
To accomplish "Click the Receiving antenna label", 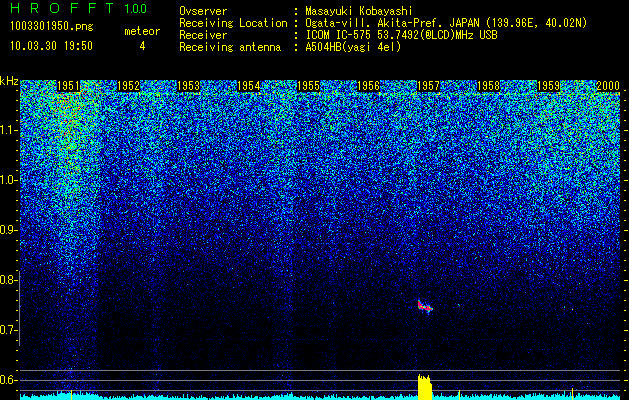I will tap(230, 47).
